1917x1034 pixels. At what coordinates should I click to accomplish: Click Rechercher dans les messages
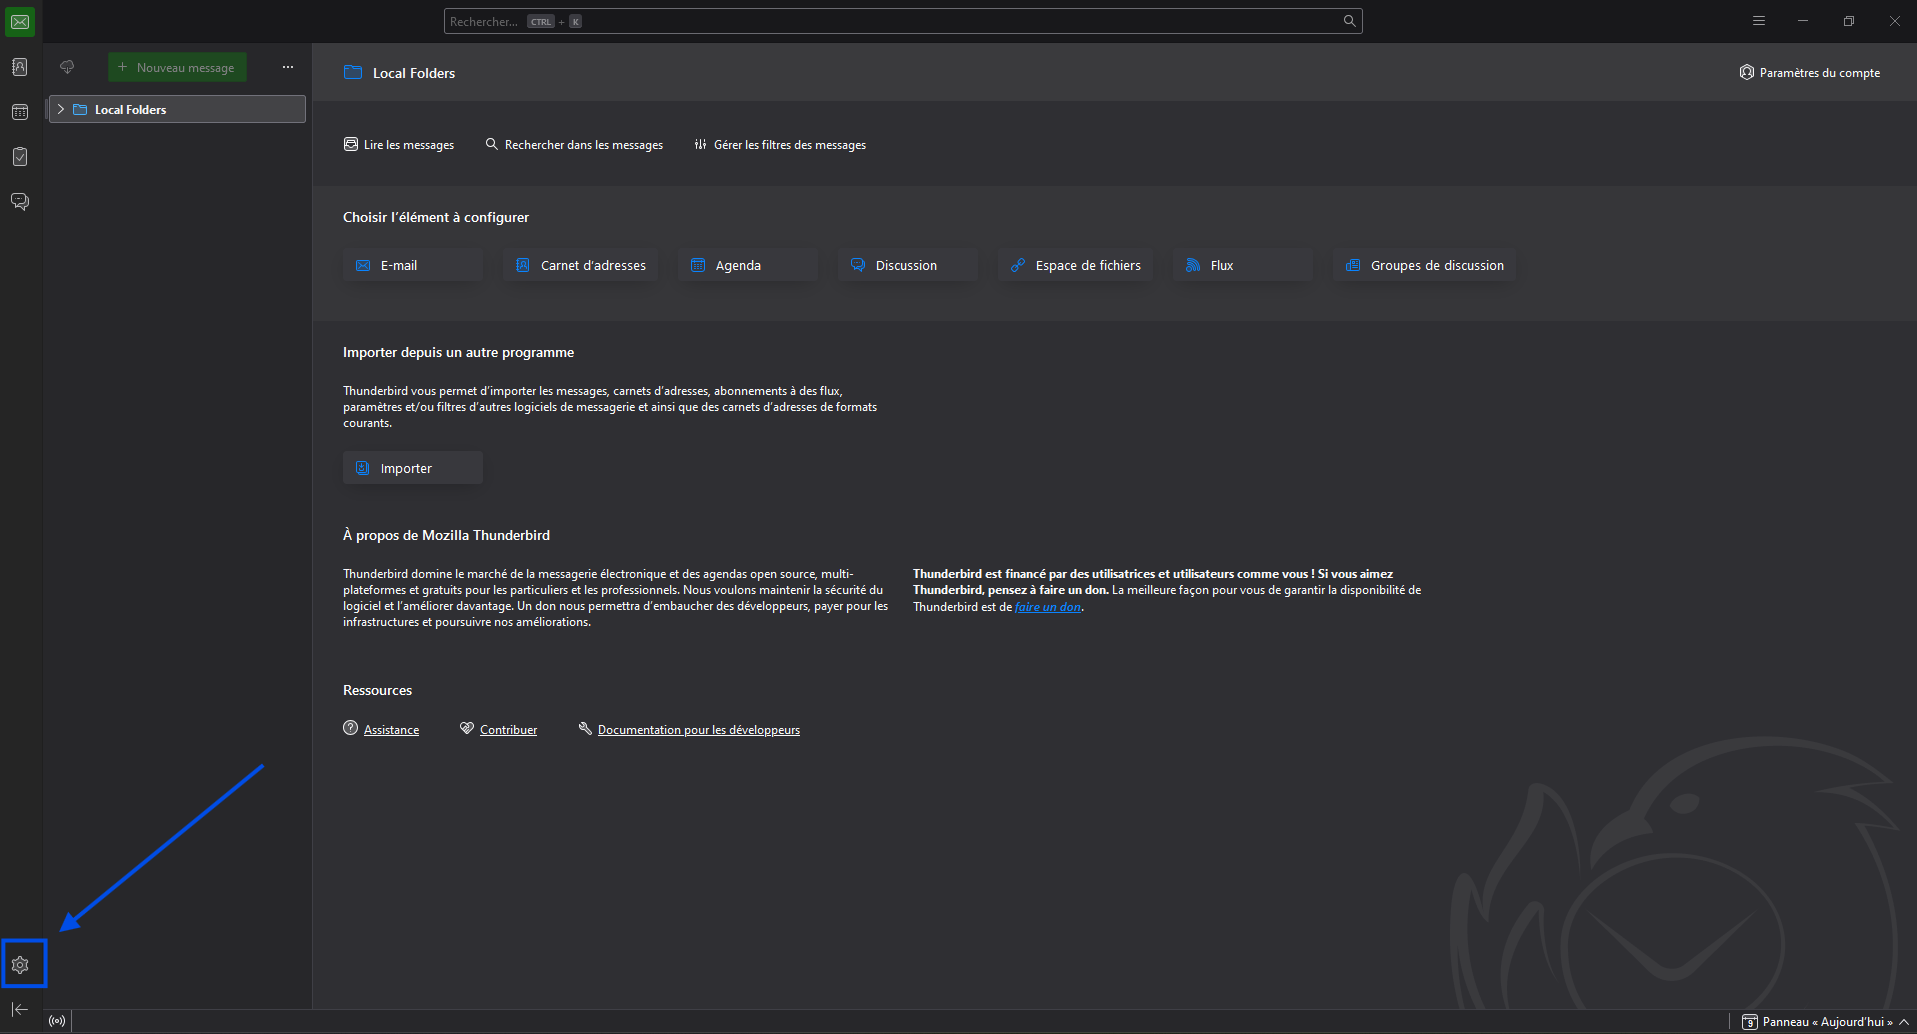[574, 145]
